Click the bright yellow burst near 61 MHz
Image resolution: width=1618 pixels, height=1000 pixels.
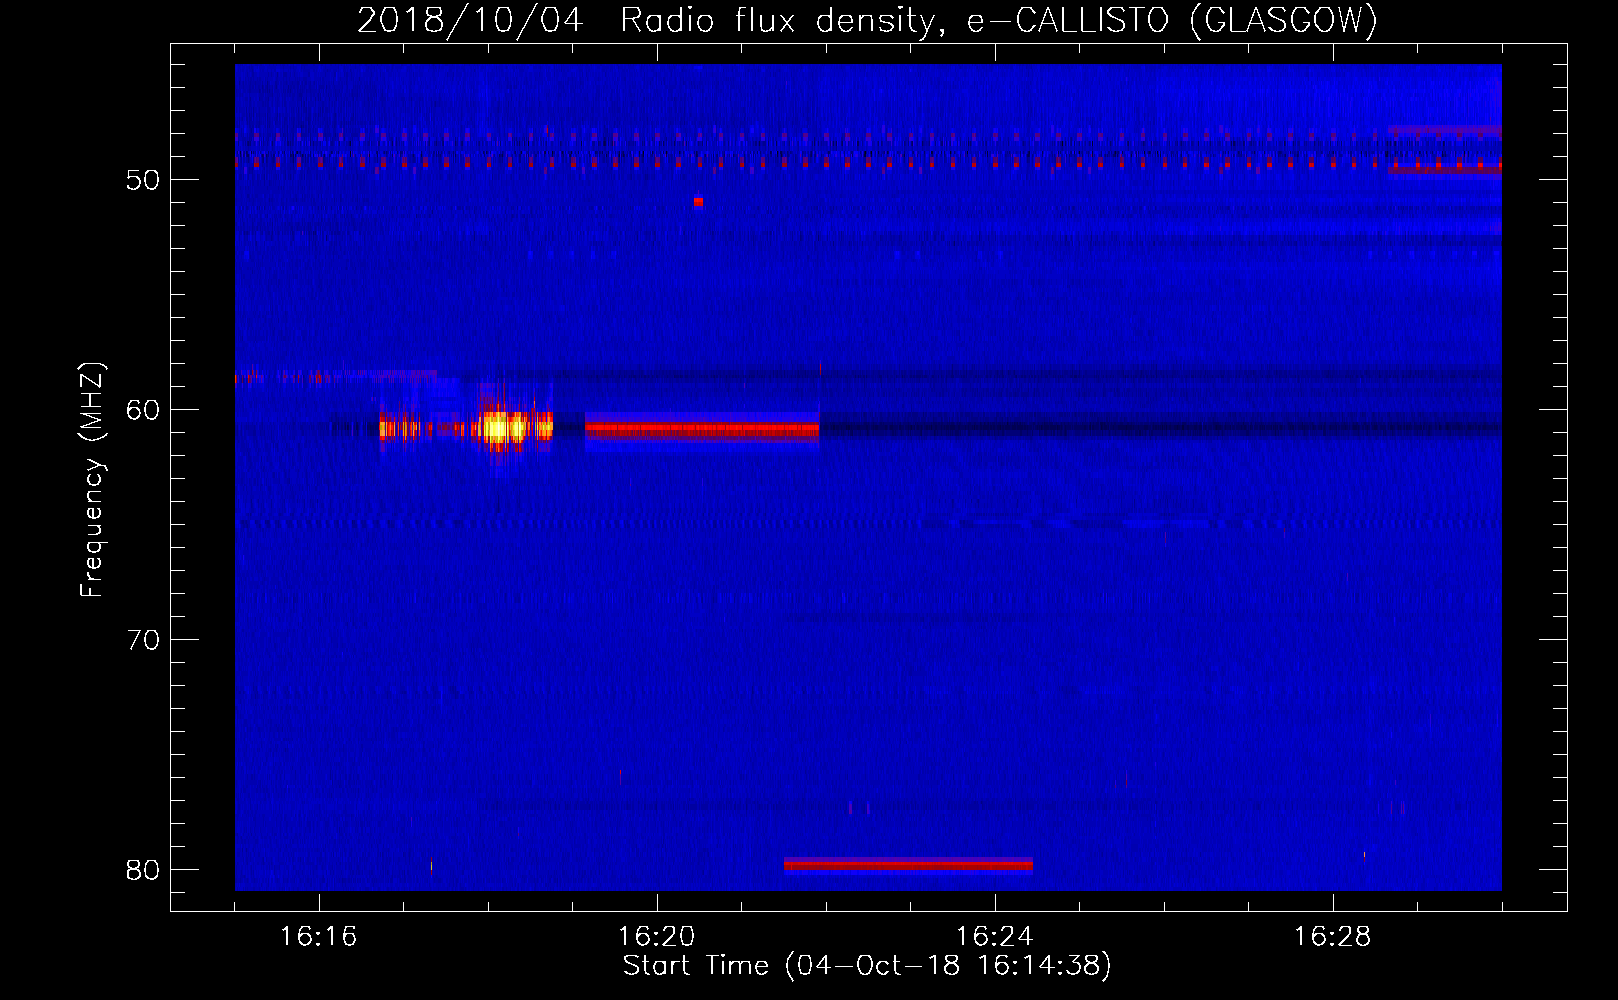(x=503, y=428)
